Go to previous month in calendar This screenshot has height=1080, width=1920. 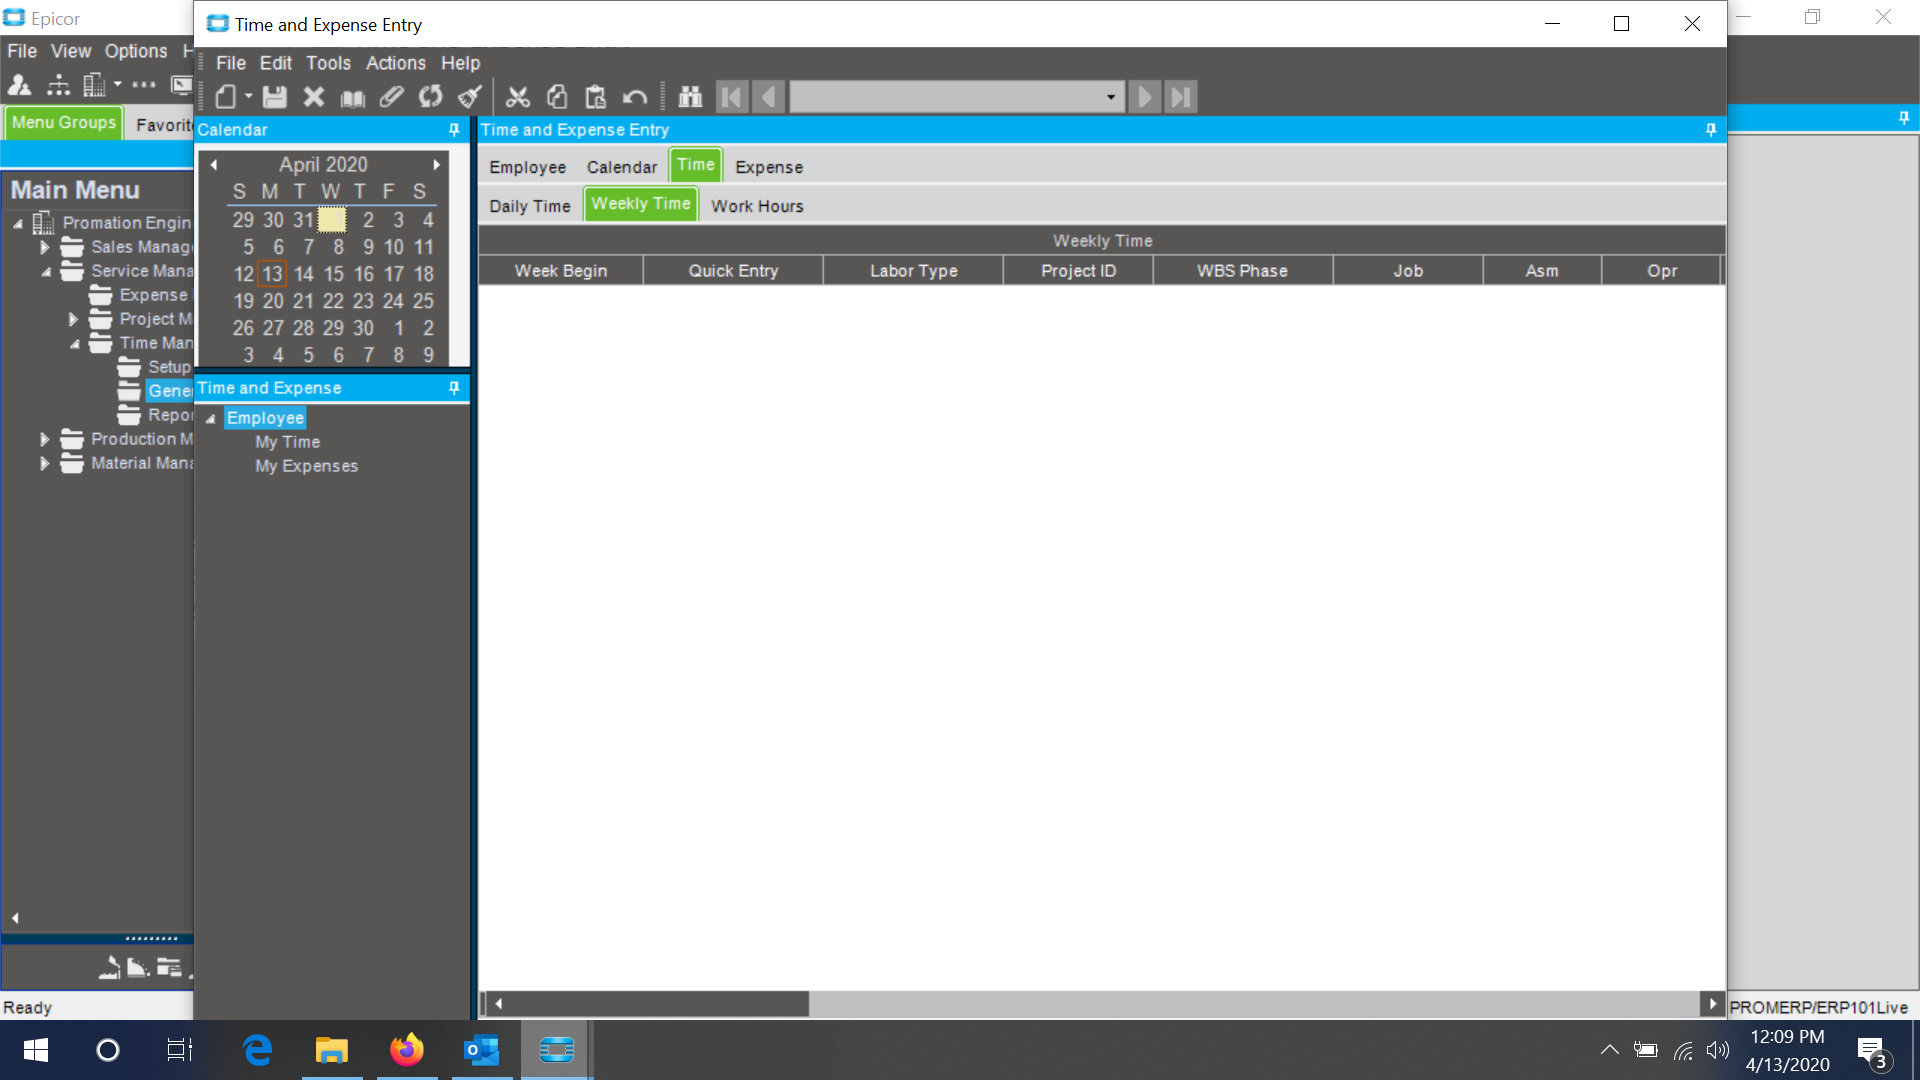[214, 165]
